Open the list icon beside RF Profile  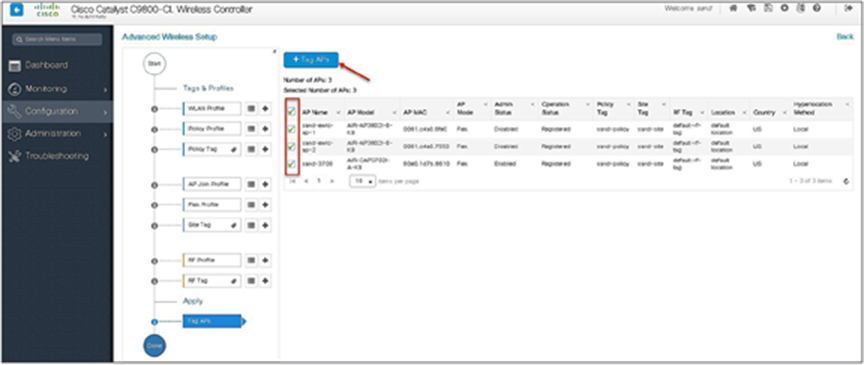click(x=251, y=260)
